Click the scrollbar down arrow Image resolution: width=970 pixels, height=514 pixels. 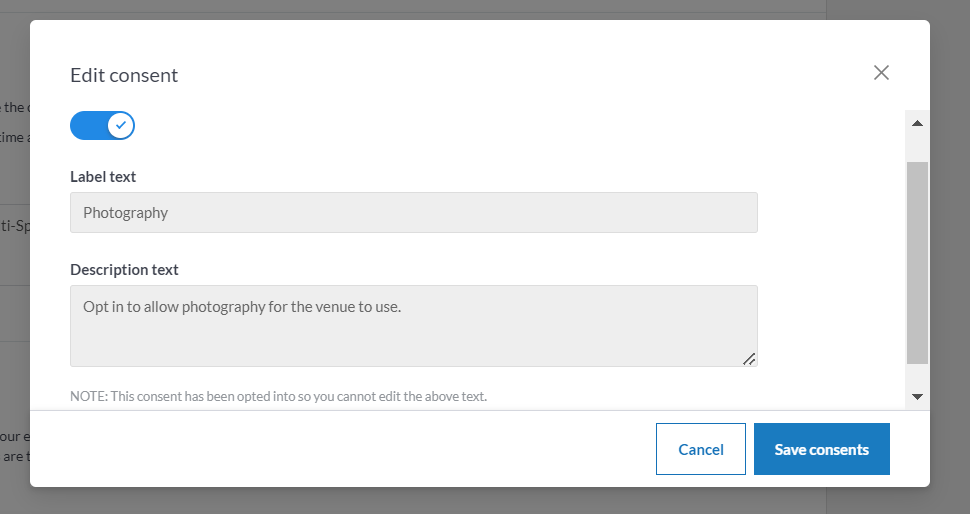(x=917, y=397)
